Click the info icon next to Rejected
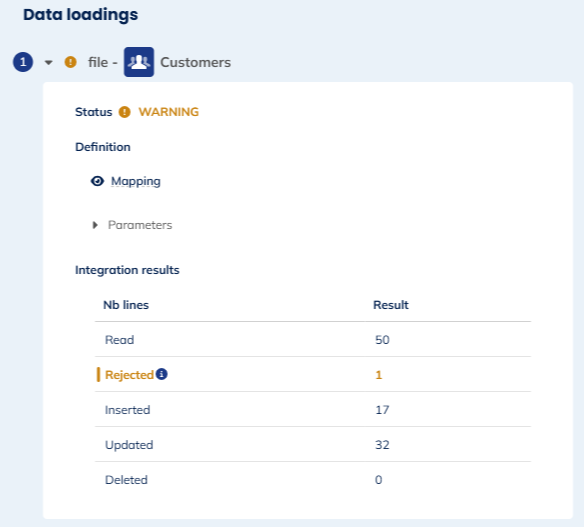Image resolution: width=584 pixels, height=527 pixels. coord(162,374)
